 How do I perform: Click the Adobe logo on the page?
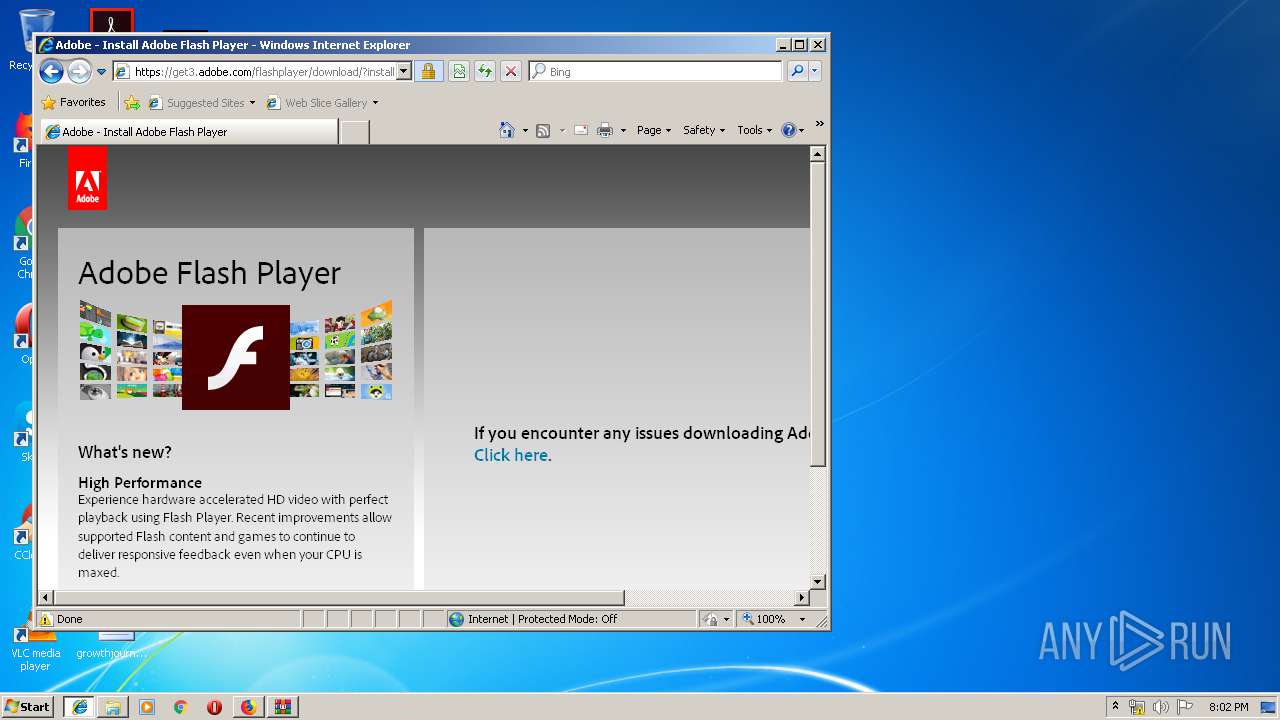[87, 178]
